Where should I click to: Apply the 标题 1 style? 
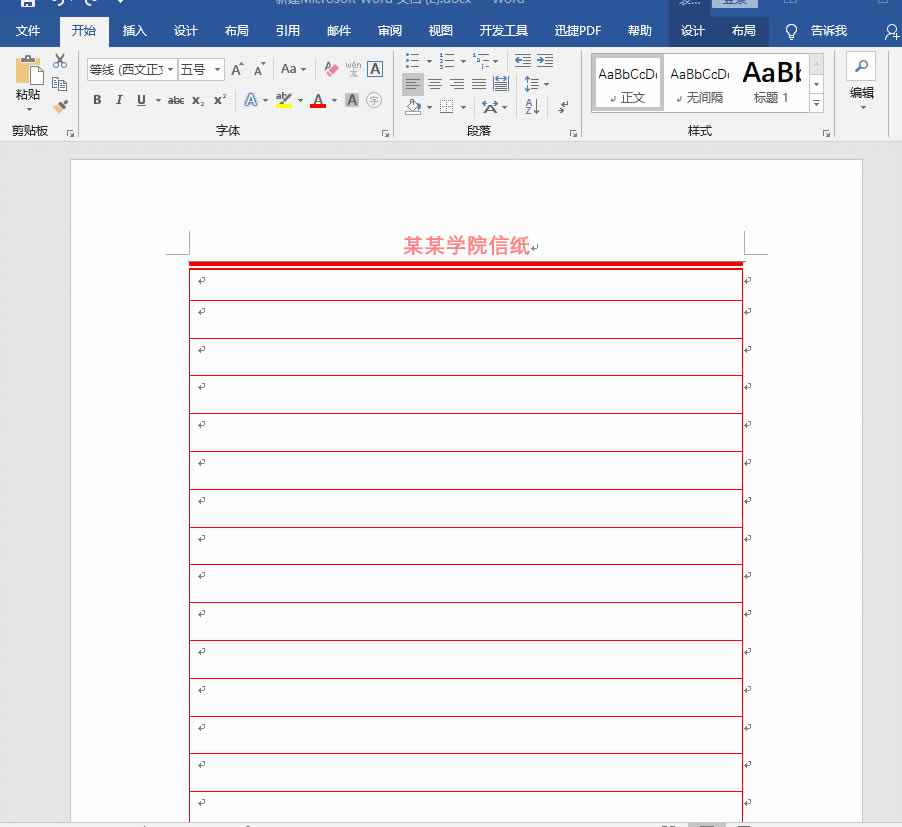(x=771, y=81)
